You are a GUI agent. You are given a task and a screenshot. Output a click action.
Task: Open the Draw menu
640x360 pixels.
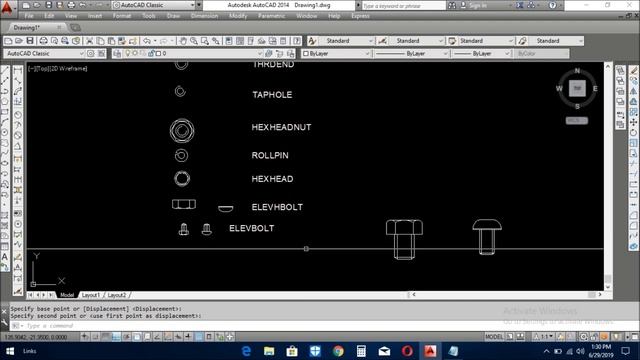173,16
